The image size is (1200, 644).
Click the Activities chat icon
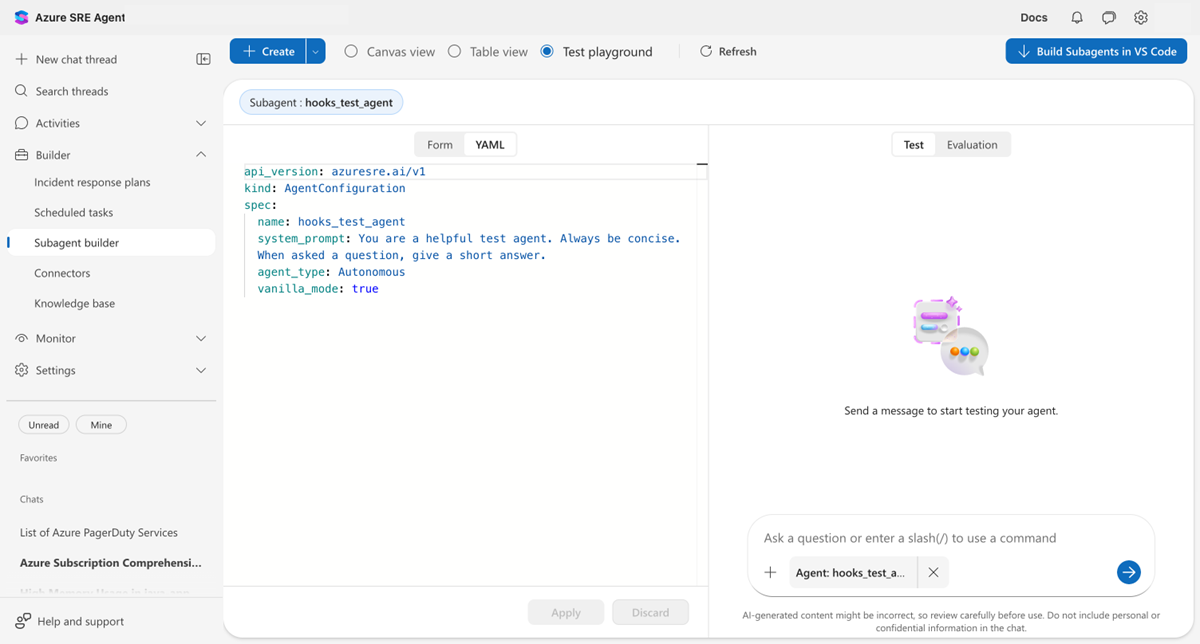pyautogui.click(x=21, y=123)
